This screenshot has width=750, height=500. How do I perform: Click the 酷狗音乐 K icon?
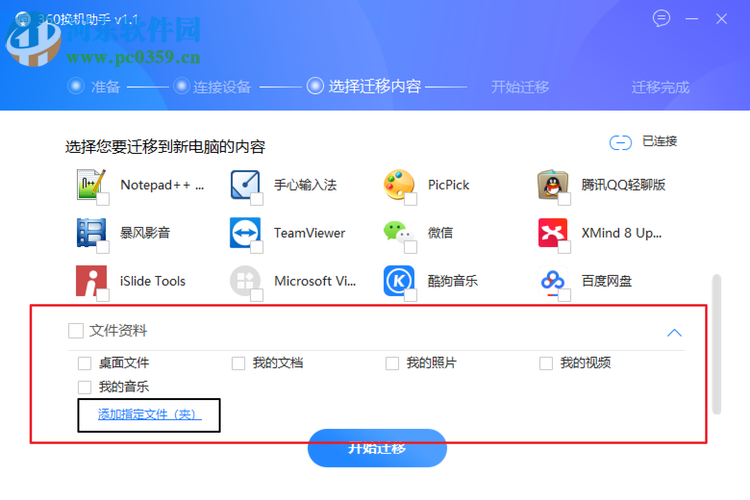click(399, 281)
